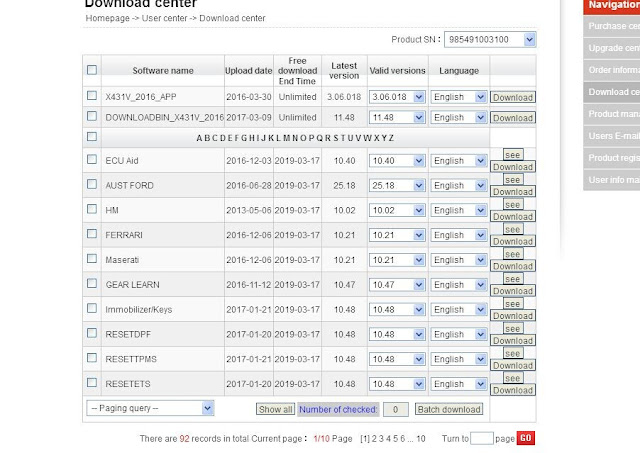Check the RESETETS checkbox
The width and height of the screenshot is (640, 453).
[x=92, y=382]
